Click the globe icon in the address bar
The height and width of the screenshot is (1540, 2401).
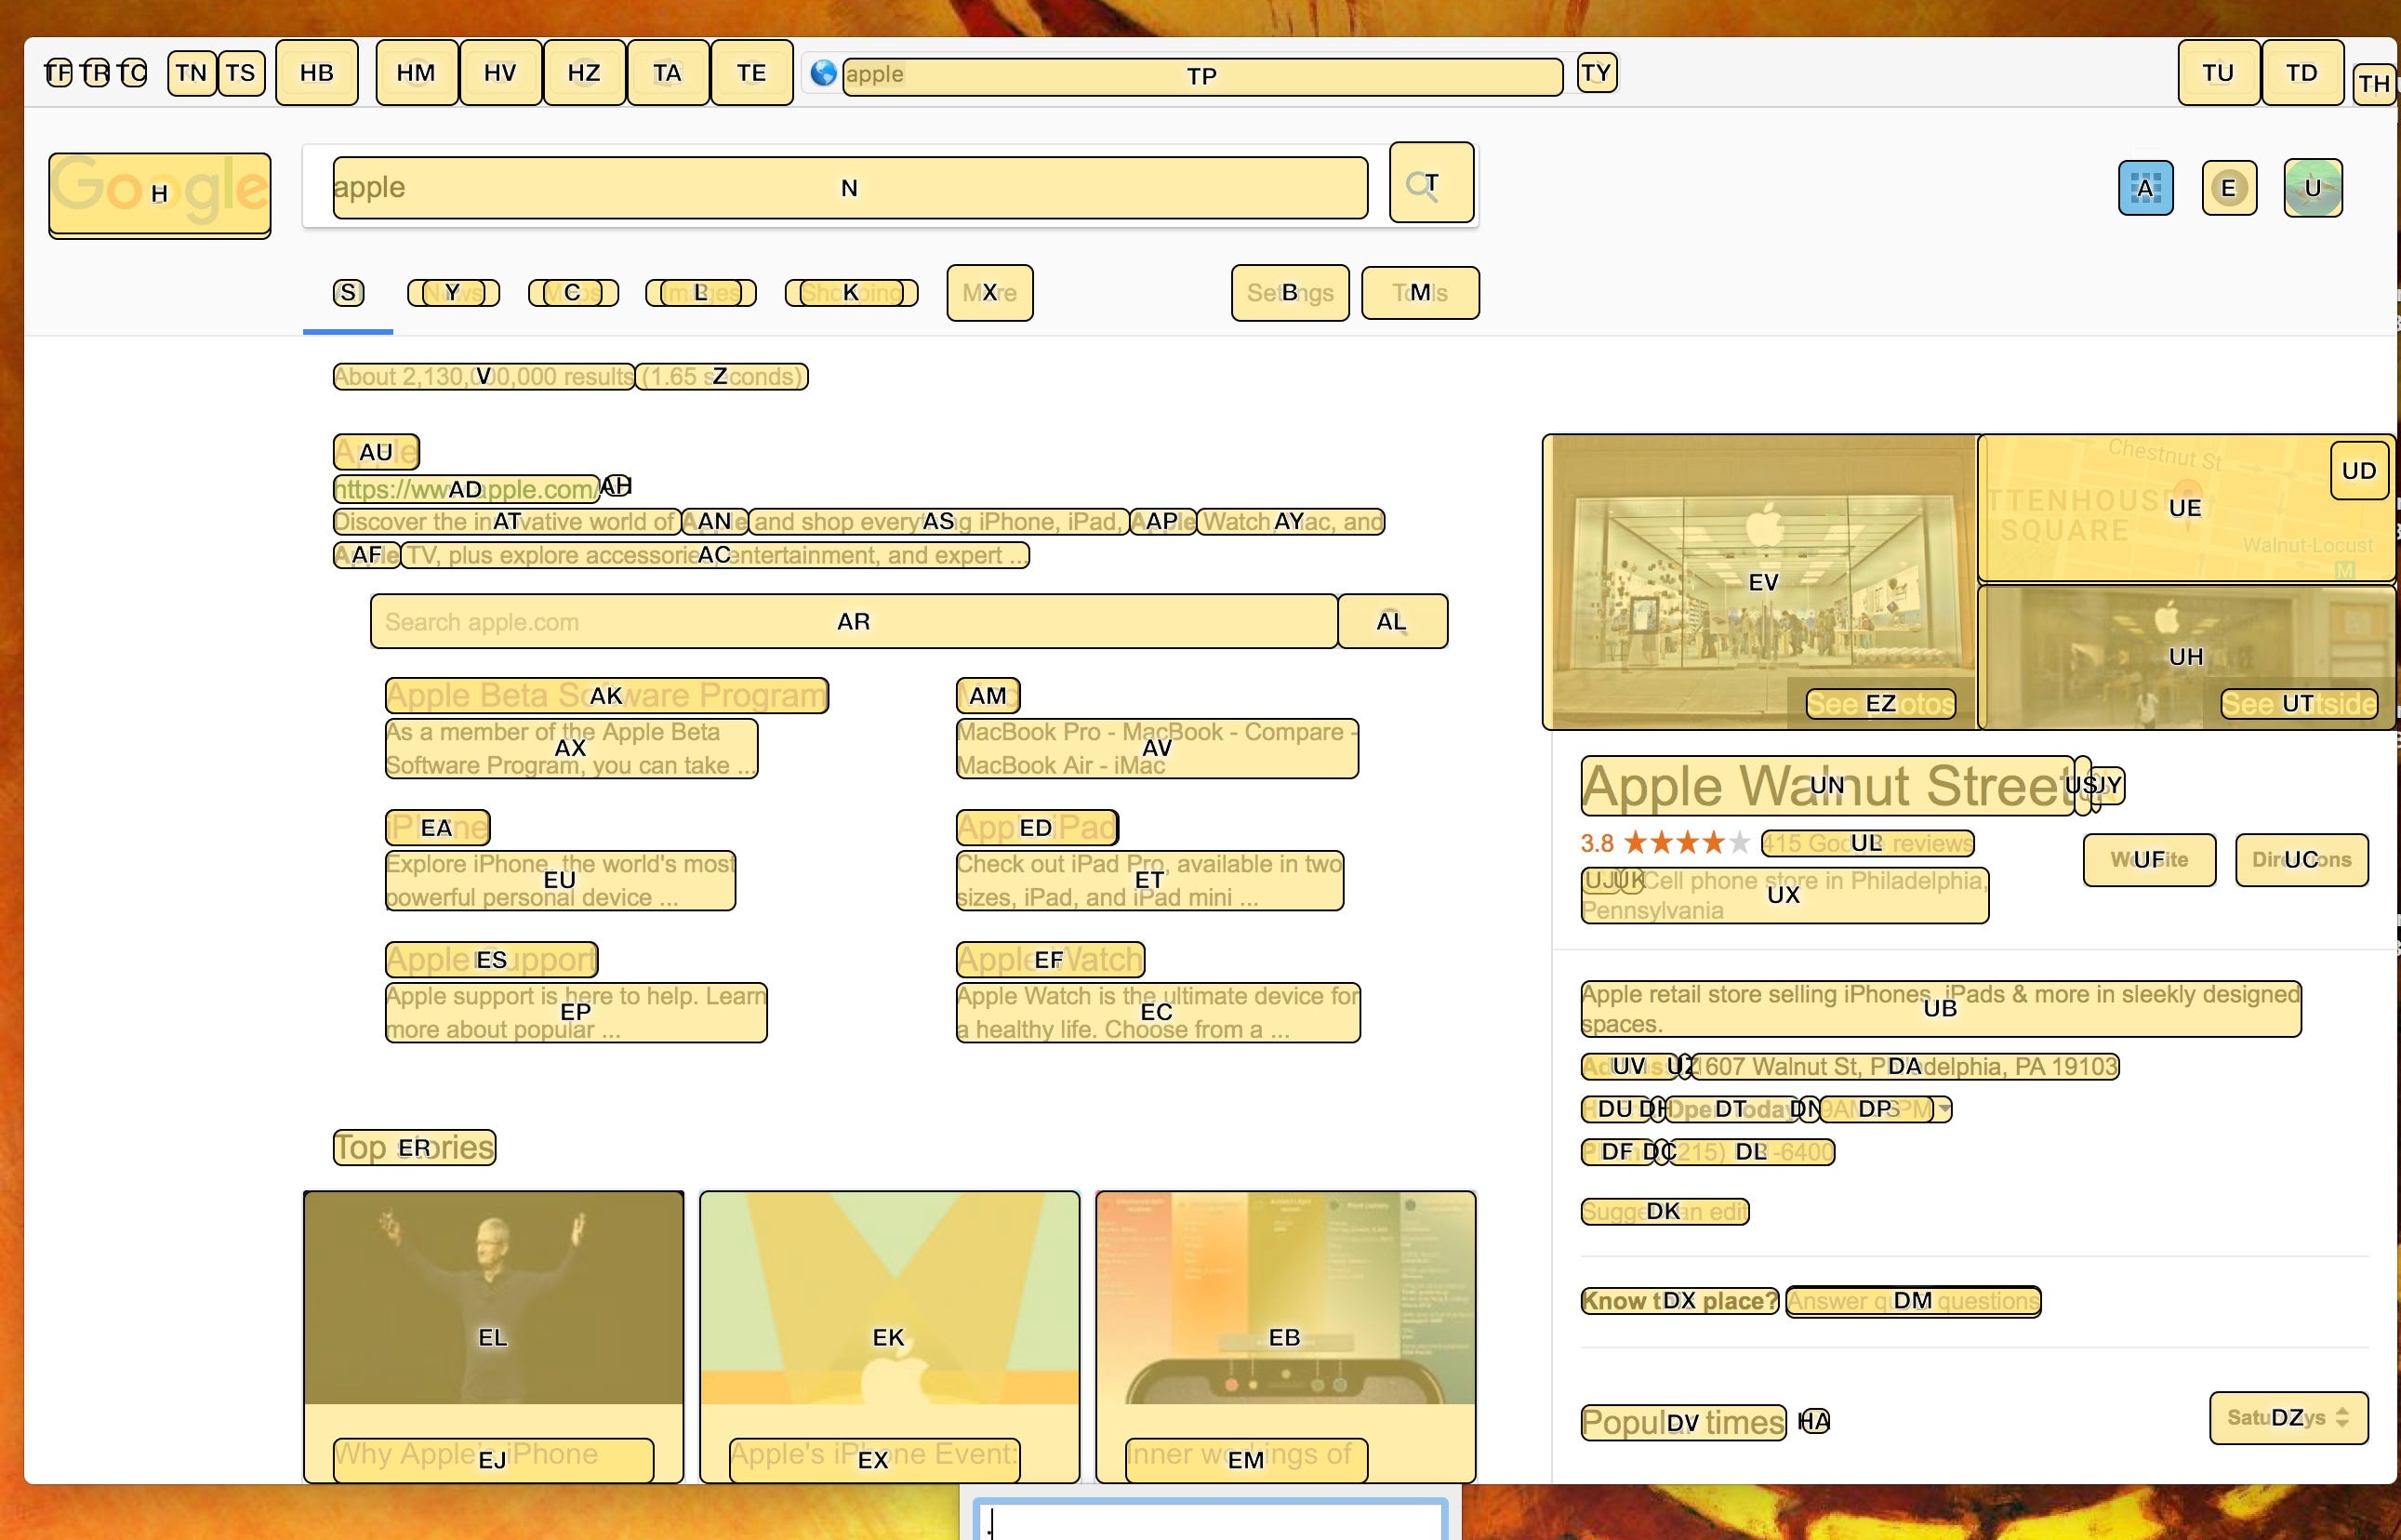click(x=823, y=73)
